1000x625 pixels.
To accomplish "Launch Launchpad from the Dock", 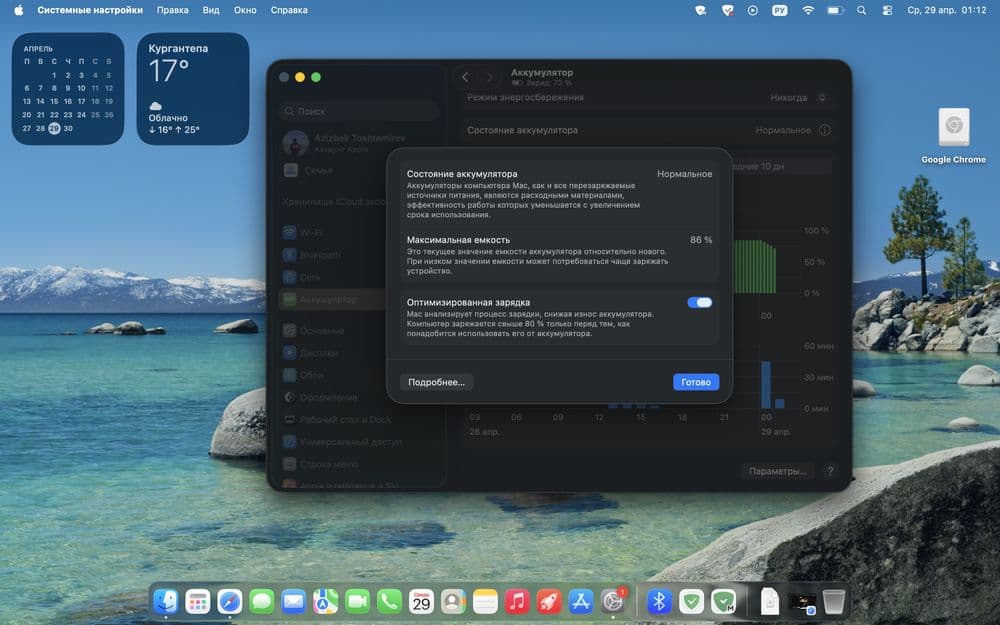I will (x=198, y=601).
